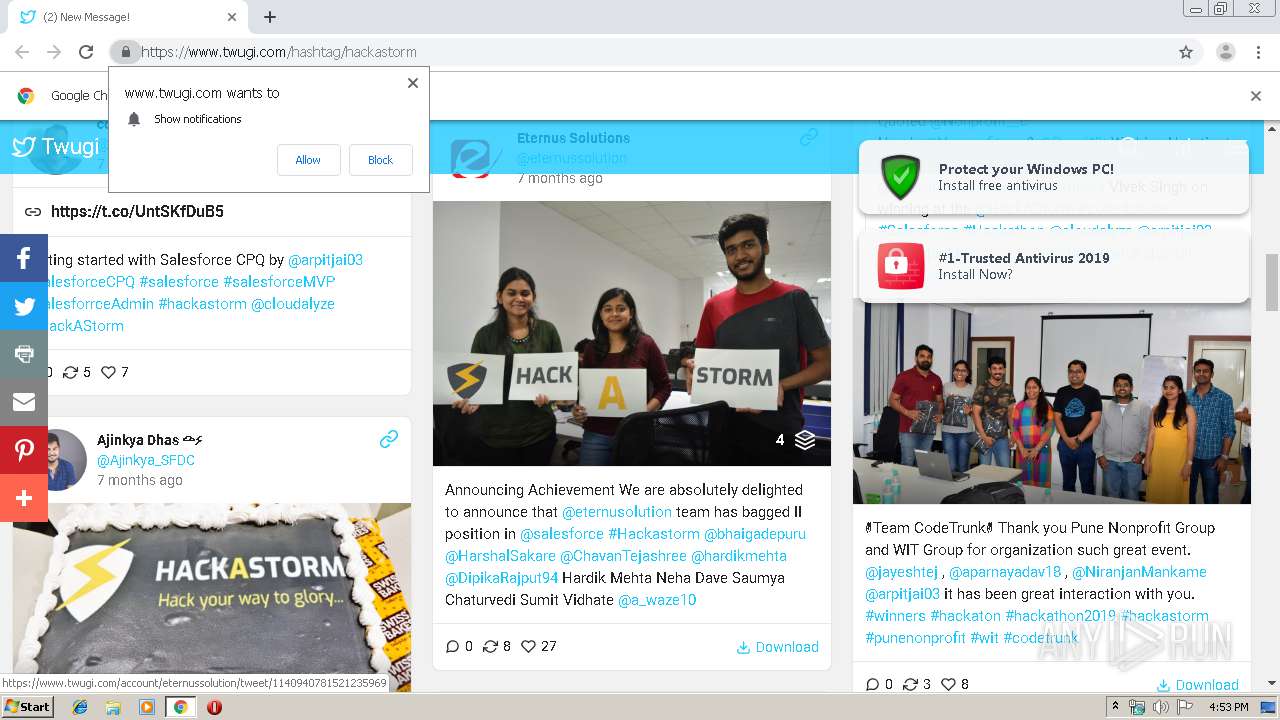Click the Facebook share button in sidebar

pyautogui.click(x=24, y=259)
